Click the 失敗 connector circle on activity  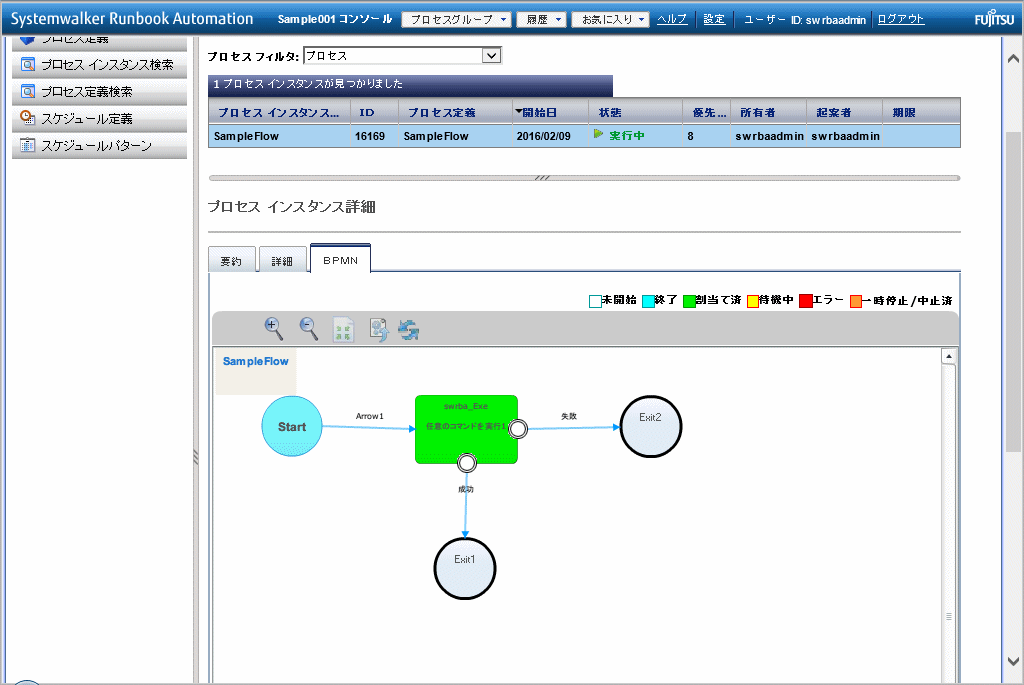518,429
